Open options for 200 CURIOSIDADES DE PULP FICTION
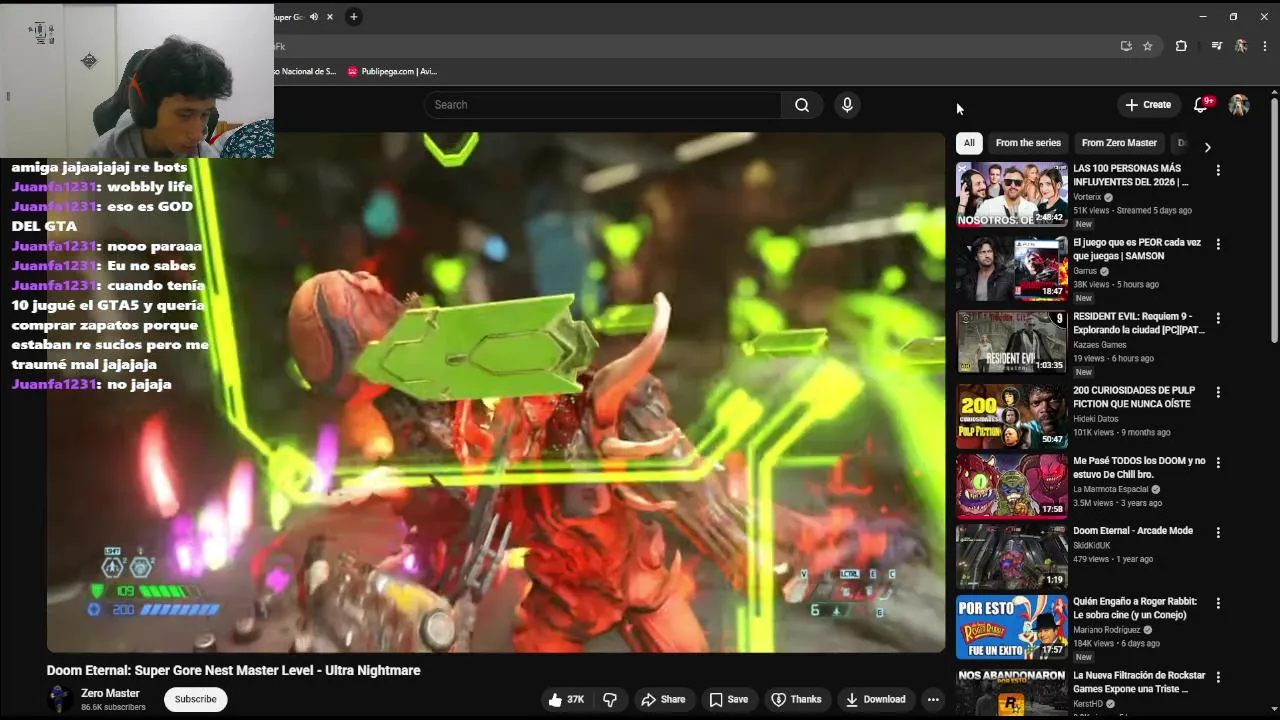This screenshot has width=1280, height=720. 1218,392
